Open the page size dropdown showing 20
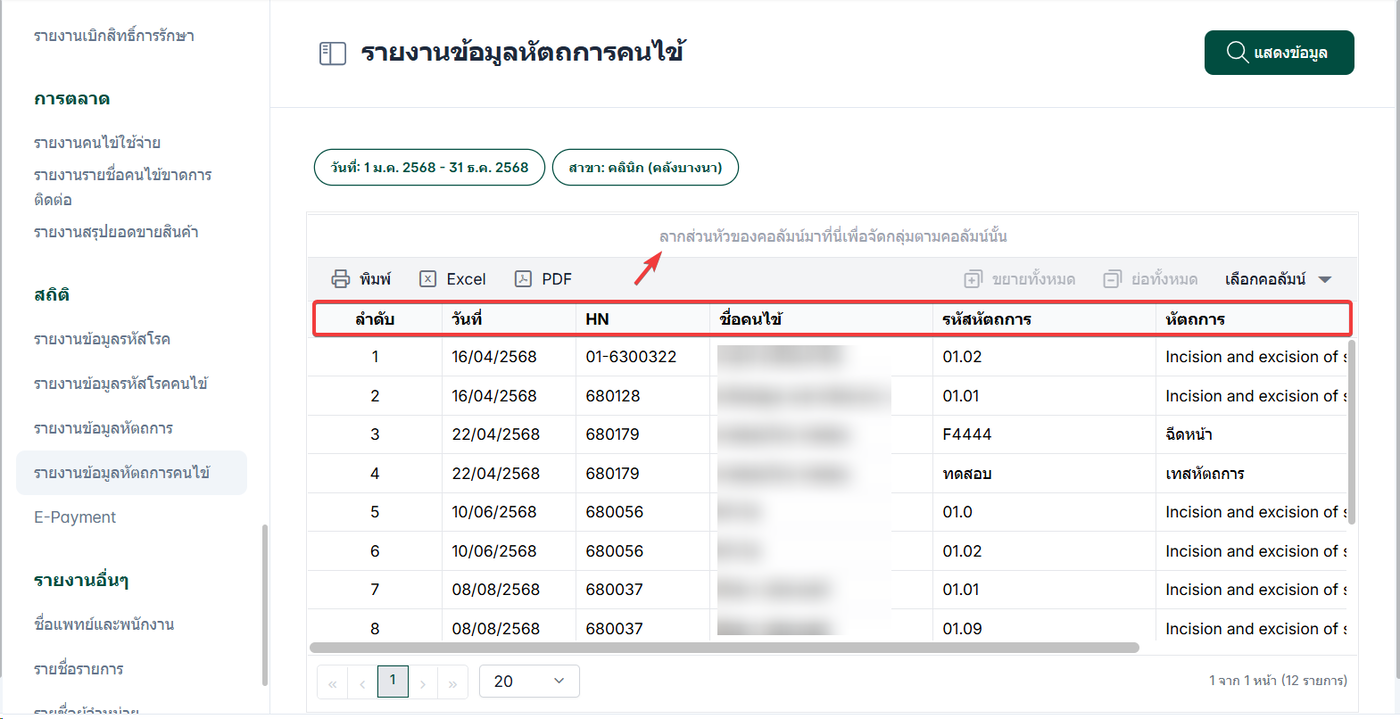This screenshot has height=719, width=1400. click(x=529, y=681)
